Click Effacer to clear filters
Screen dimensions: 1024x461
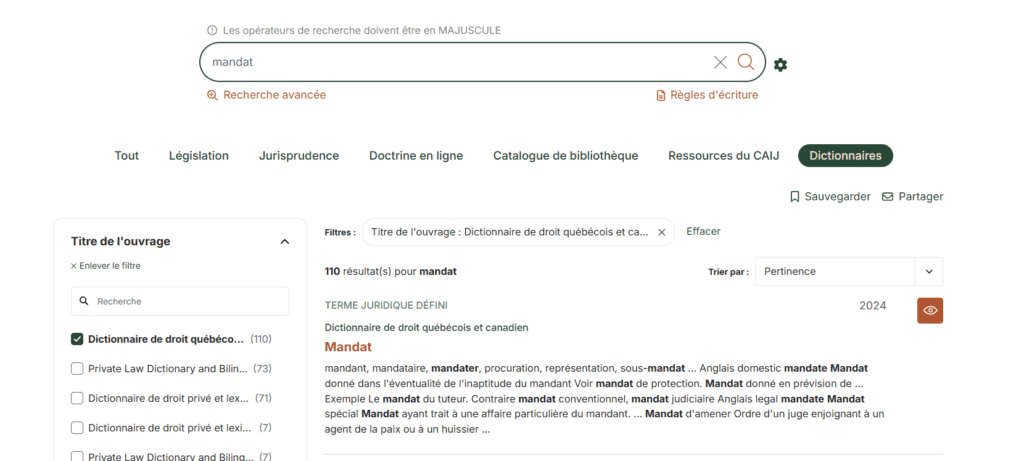pyautogui.click(x=703, y=231)
